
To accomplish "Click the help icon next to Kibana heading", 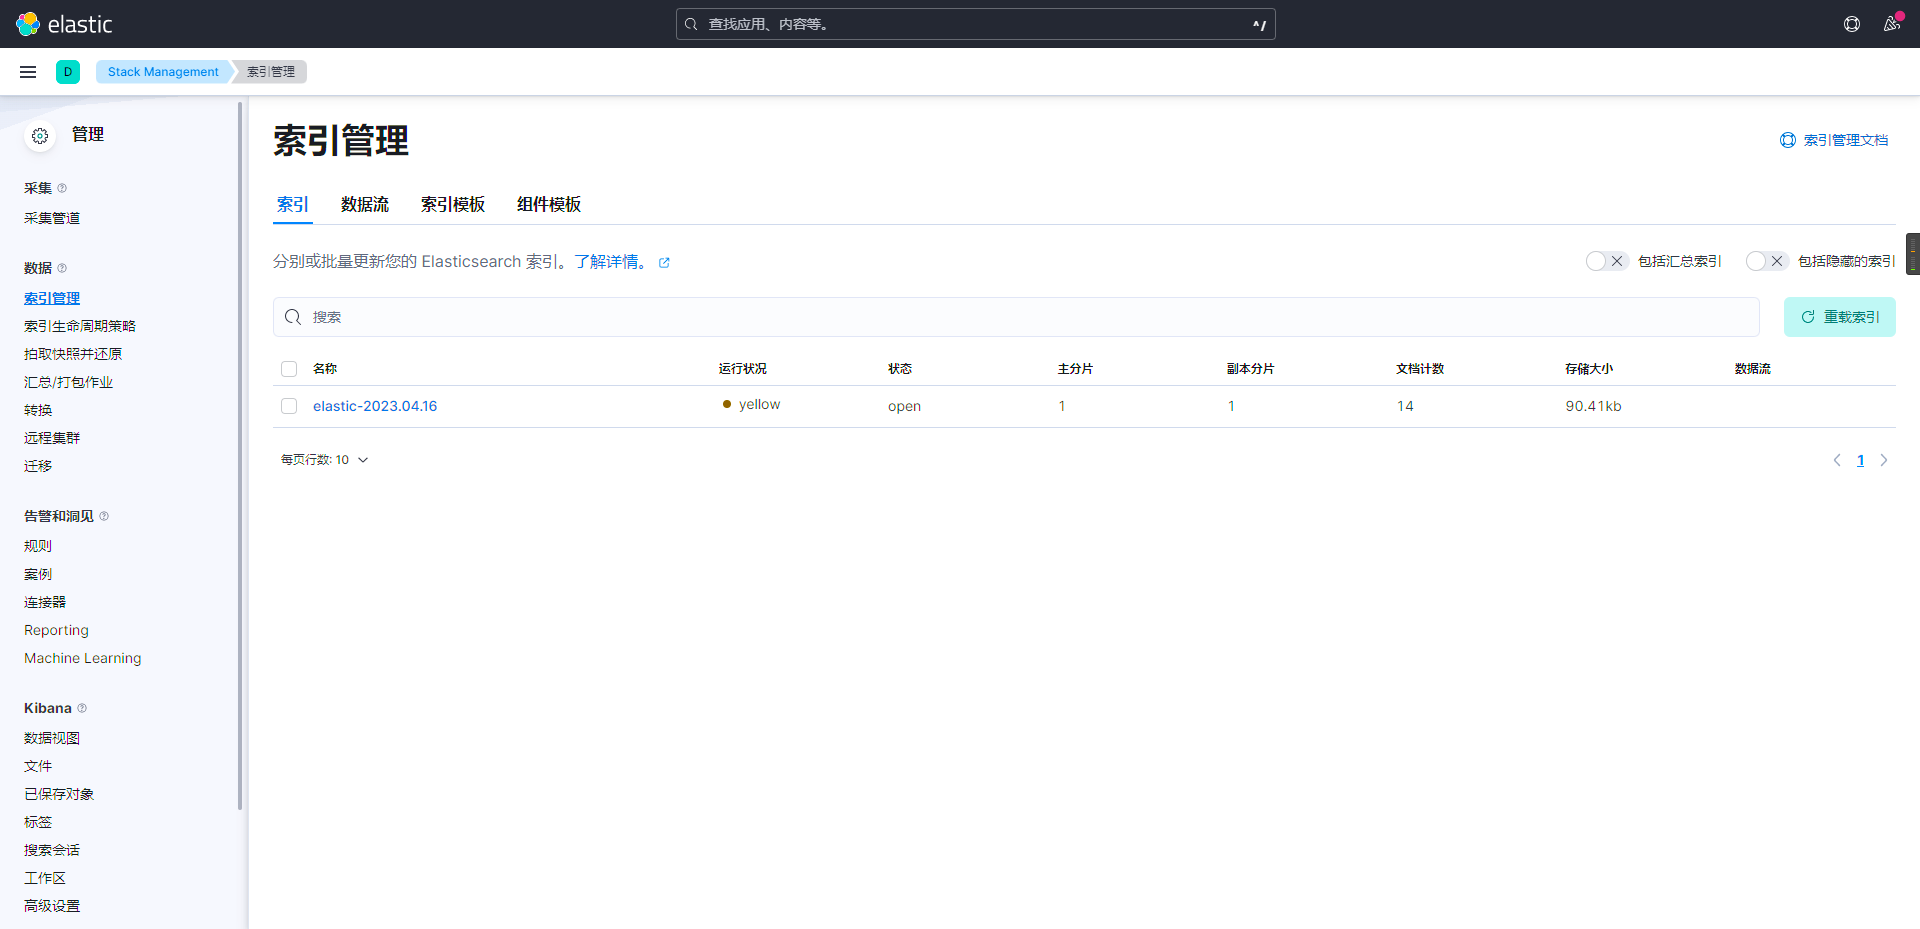I will pyautogui.click(x=82, y=708).
